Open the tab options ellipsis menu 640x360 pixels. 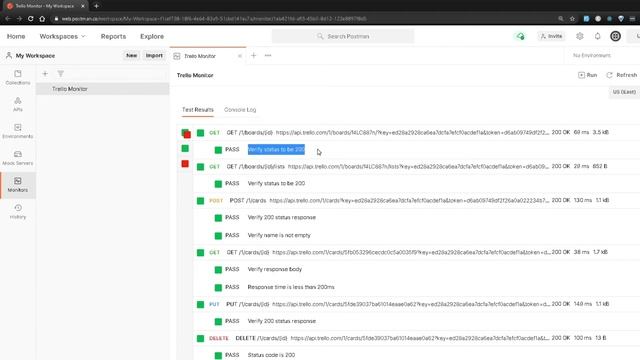point(268,56)
